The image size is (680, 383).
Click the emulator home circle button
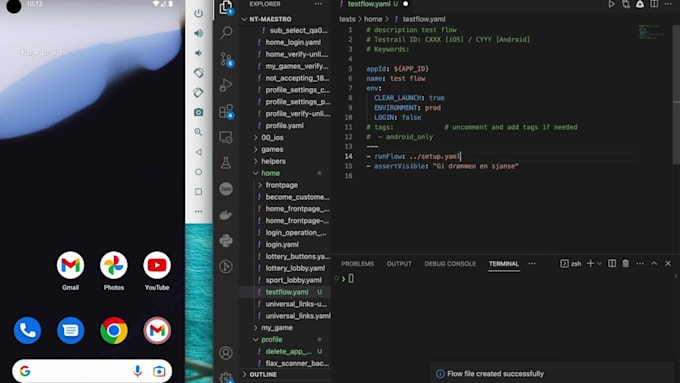pos(199,172)
